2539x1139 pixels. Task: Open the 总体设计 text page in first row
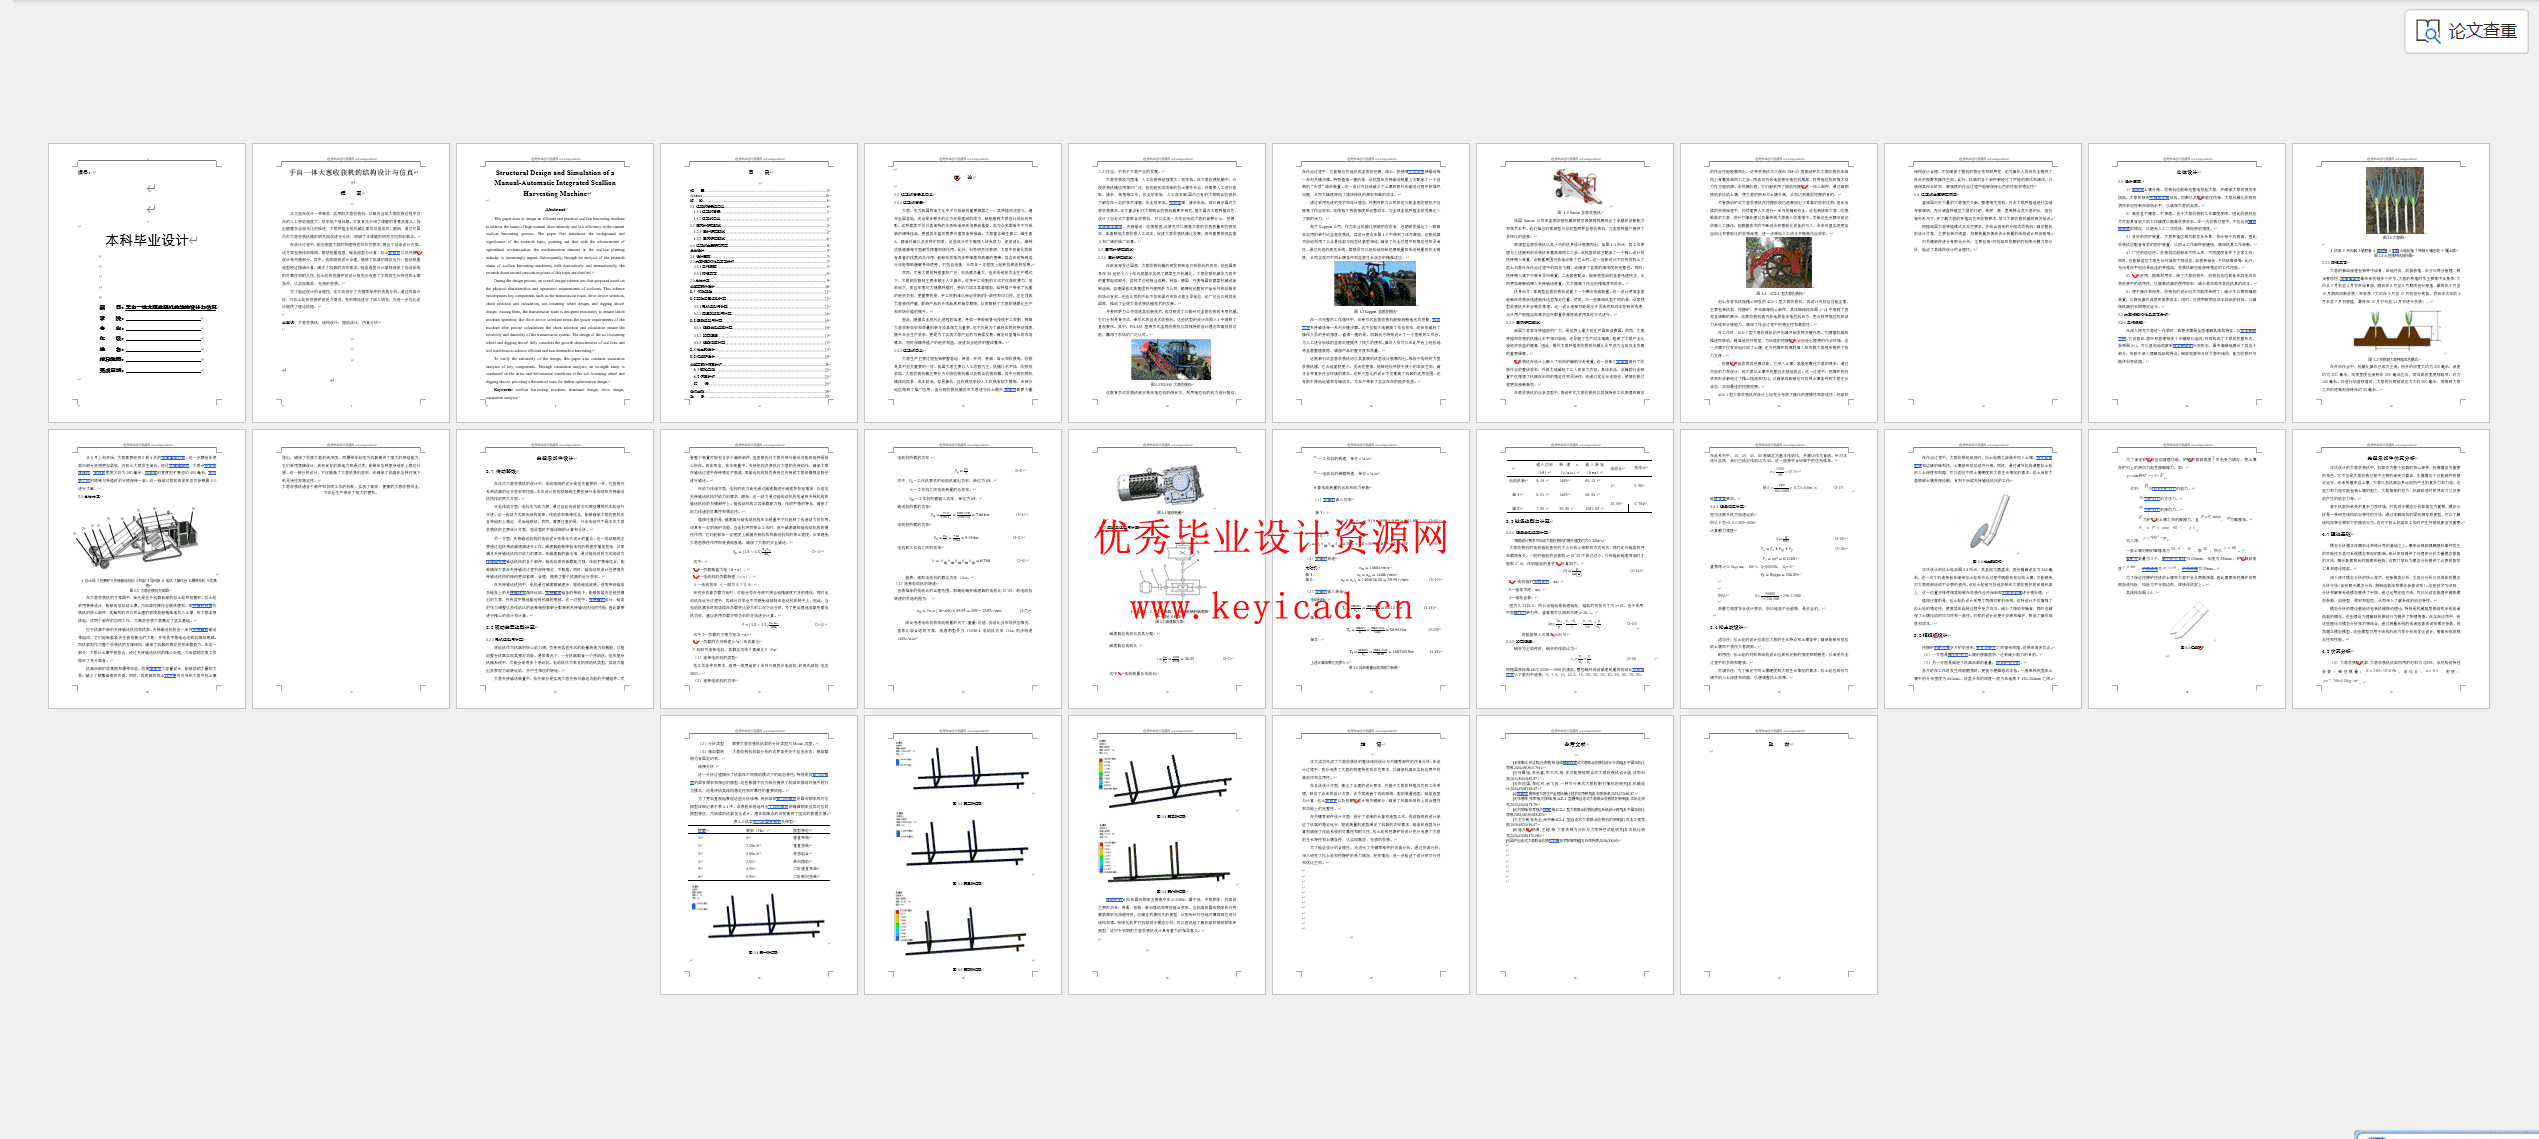[2187, 282]
